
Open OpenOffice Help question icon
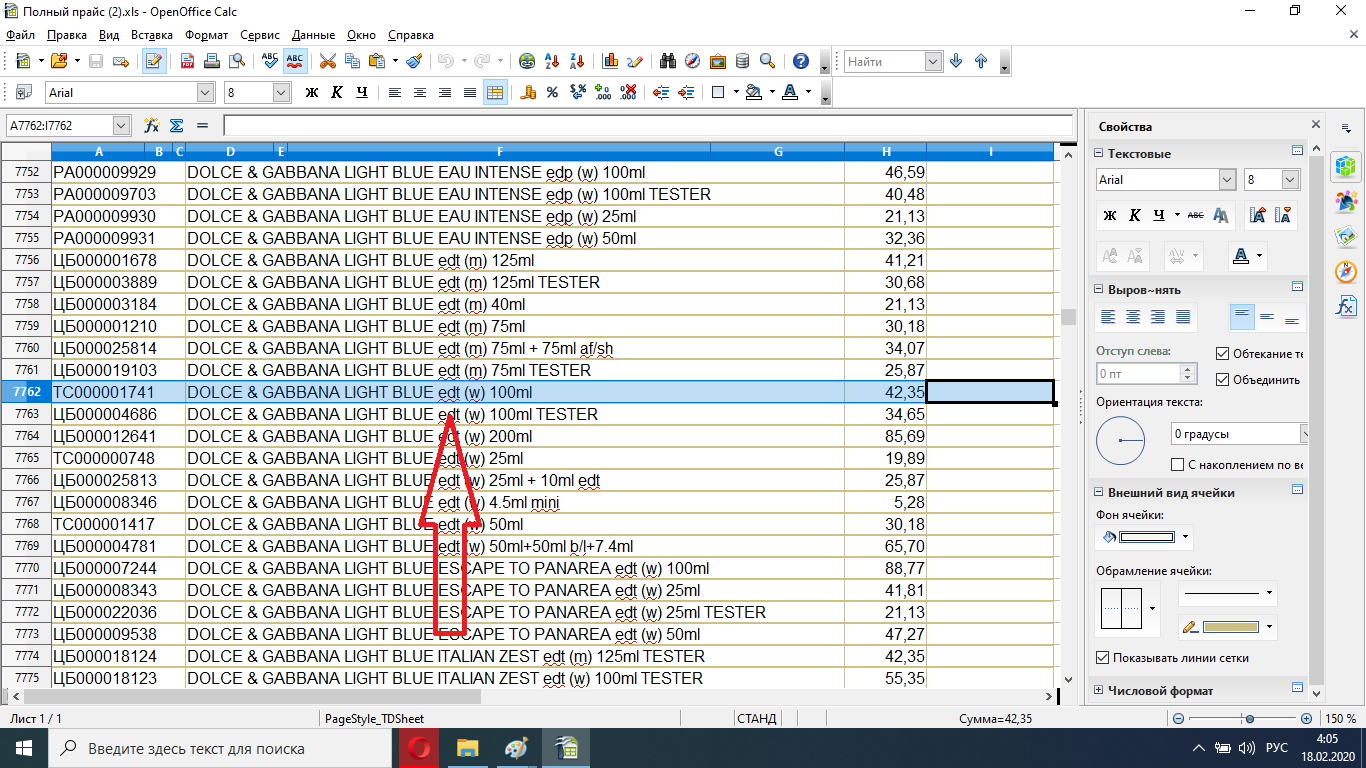click(x=800, y=61)
